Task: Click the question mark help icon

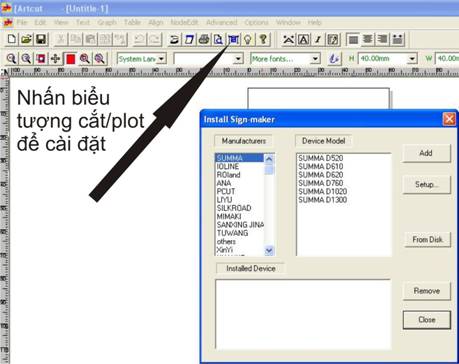Action: (263, 39)
